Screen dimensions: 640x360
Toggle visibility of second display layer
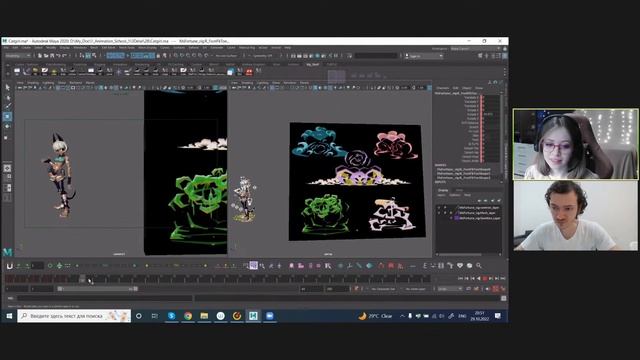coord(439,213)
